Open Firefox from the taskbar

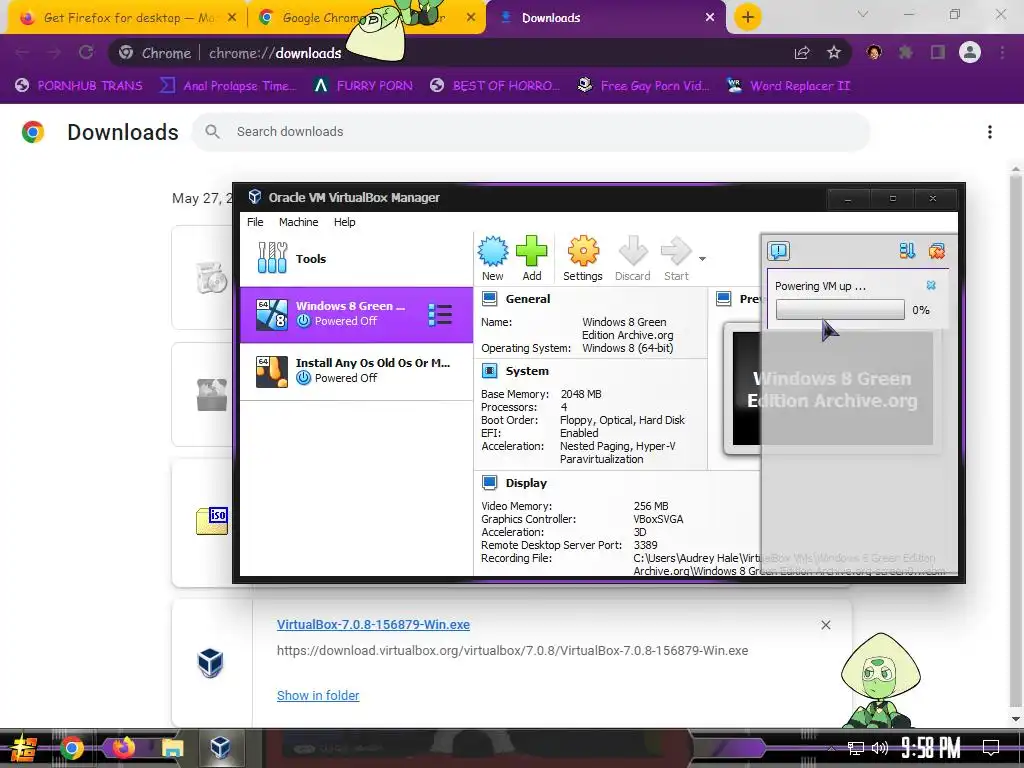point(123,747)
